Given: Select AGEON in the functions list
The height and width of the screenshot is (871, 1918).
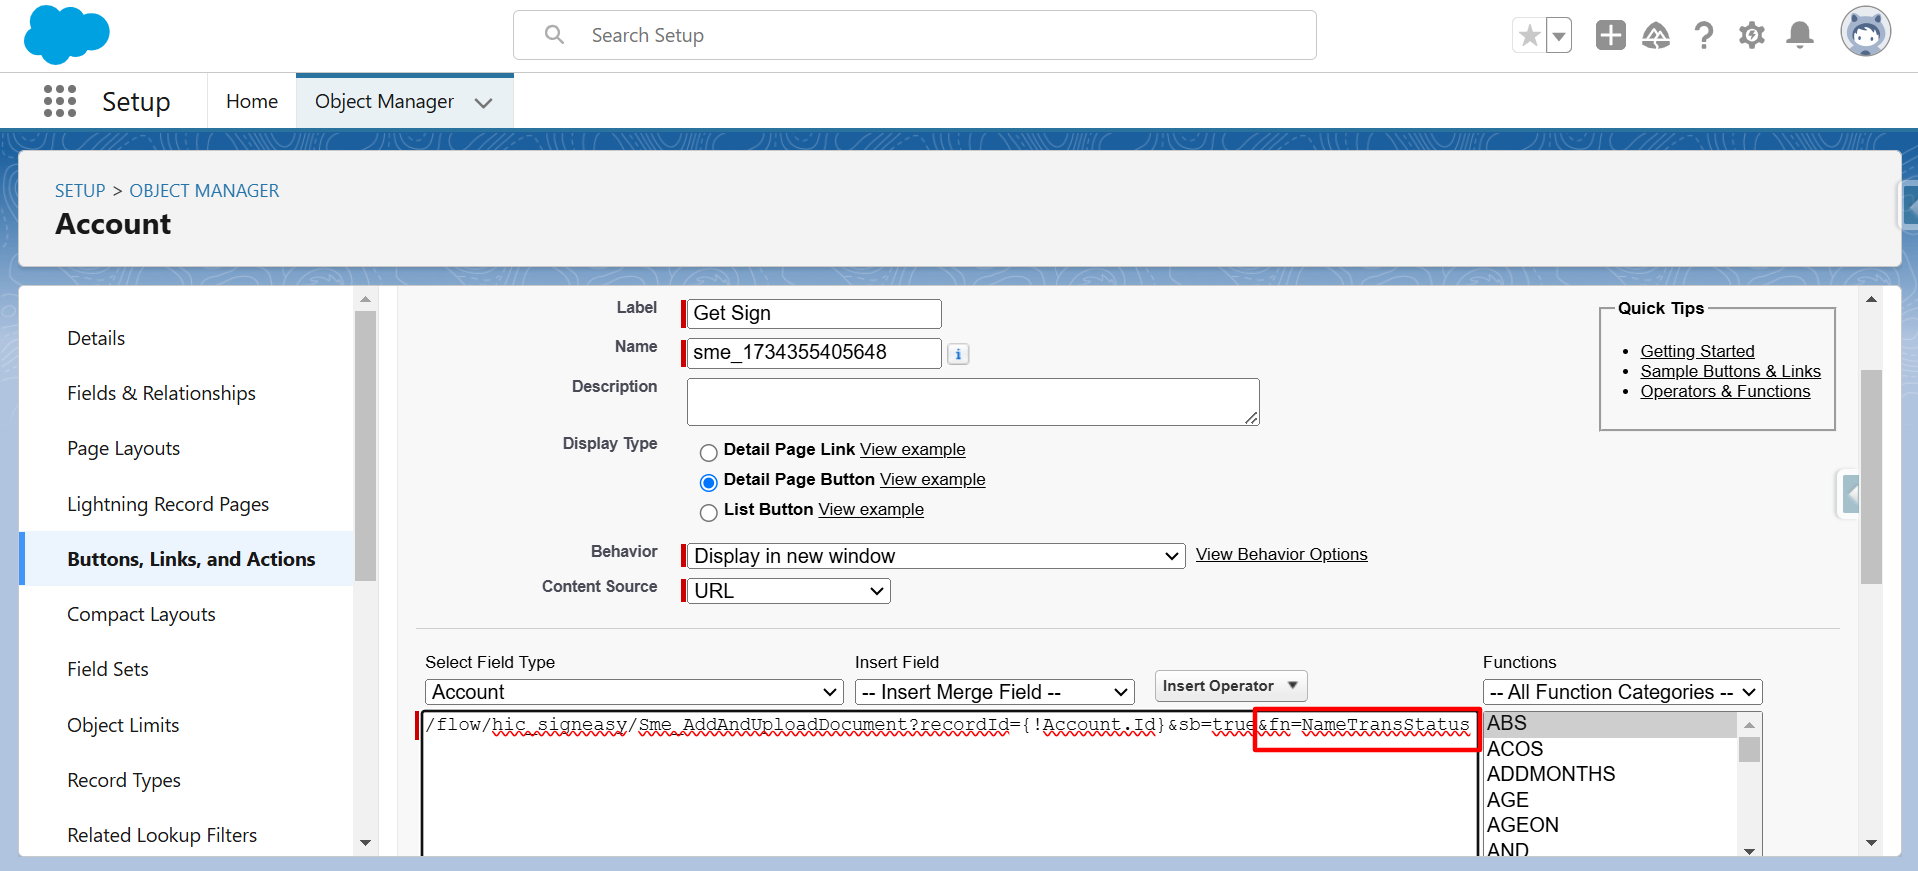Looking at the screenshot, I should click(1610, 825).
